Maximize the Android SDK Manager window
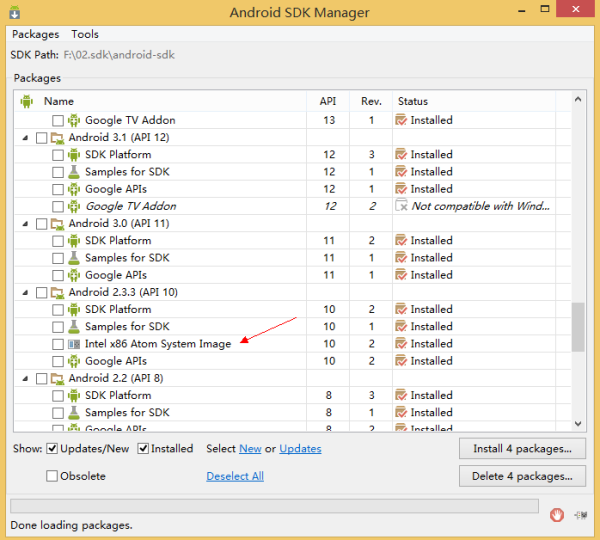Image resolution: width=600 pixels, height=540 pixels. [x=545, y=9]
